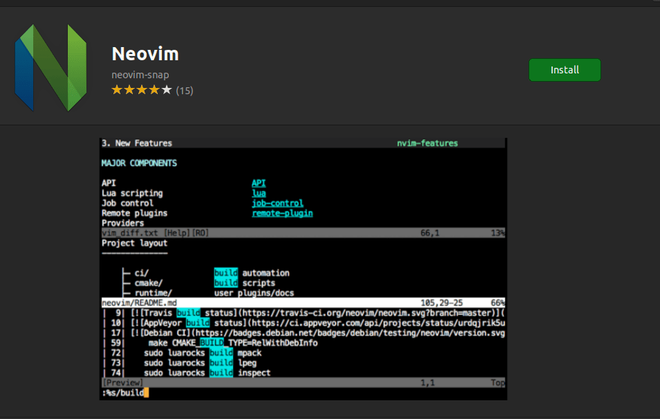The width and height of the screenshot is (660, 419).
Task: Click the neovim-snap package name
Action: [x=140, y=75]
